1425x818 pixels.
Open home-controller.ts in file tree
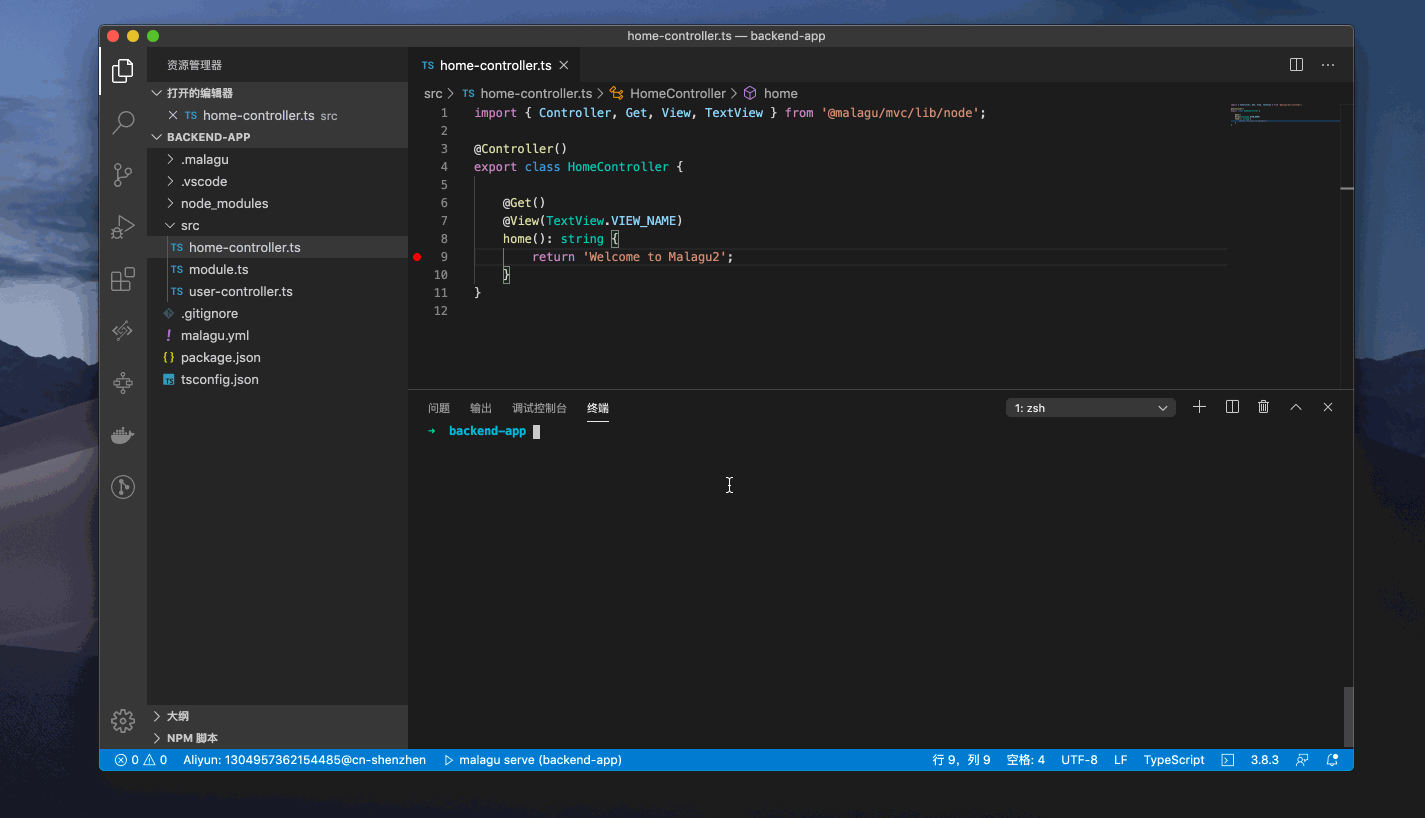tap(277, 247)
